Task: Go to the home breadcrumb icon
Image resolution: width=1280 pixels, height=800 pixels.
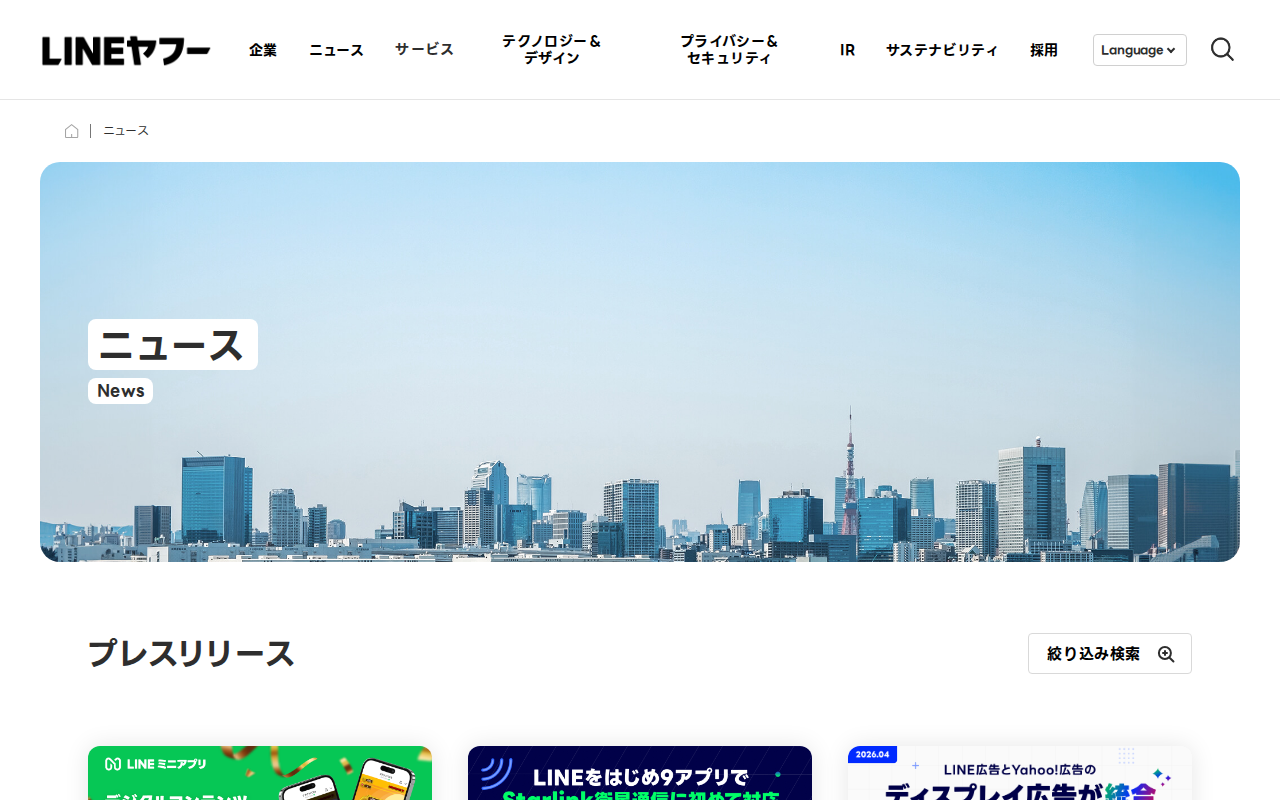Action: (71, 131)
